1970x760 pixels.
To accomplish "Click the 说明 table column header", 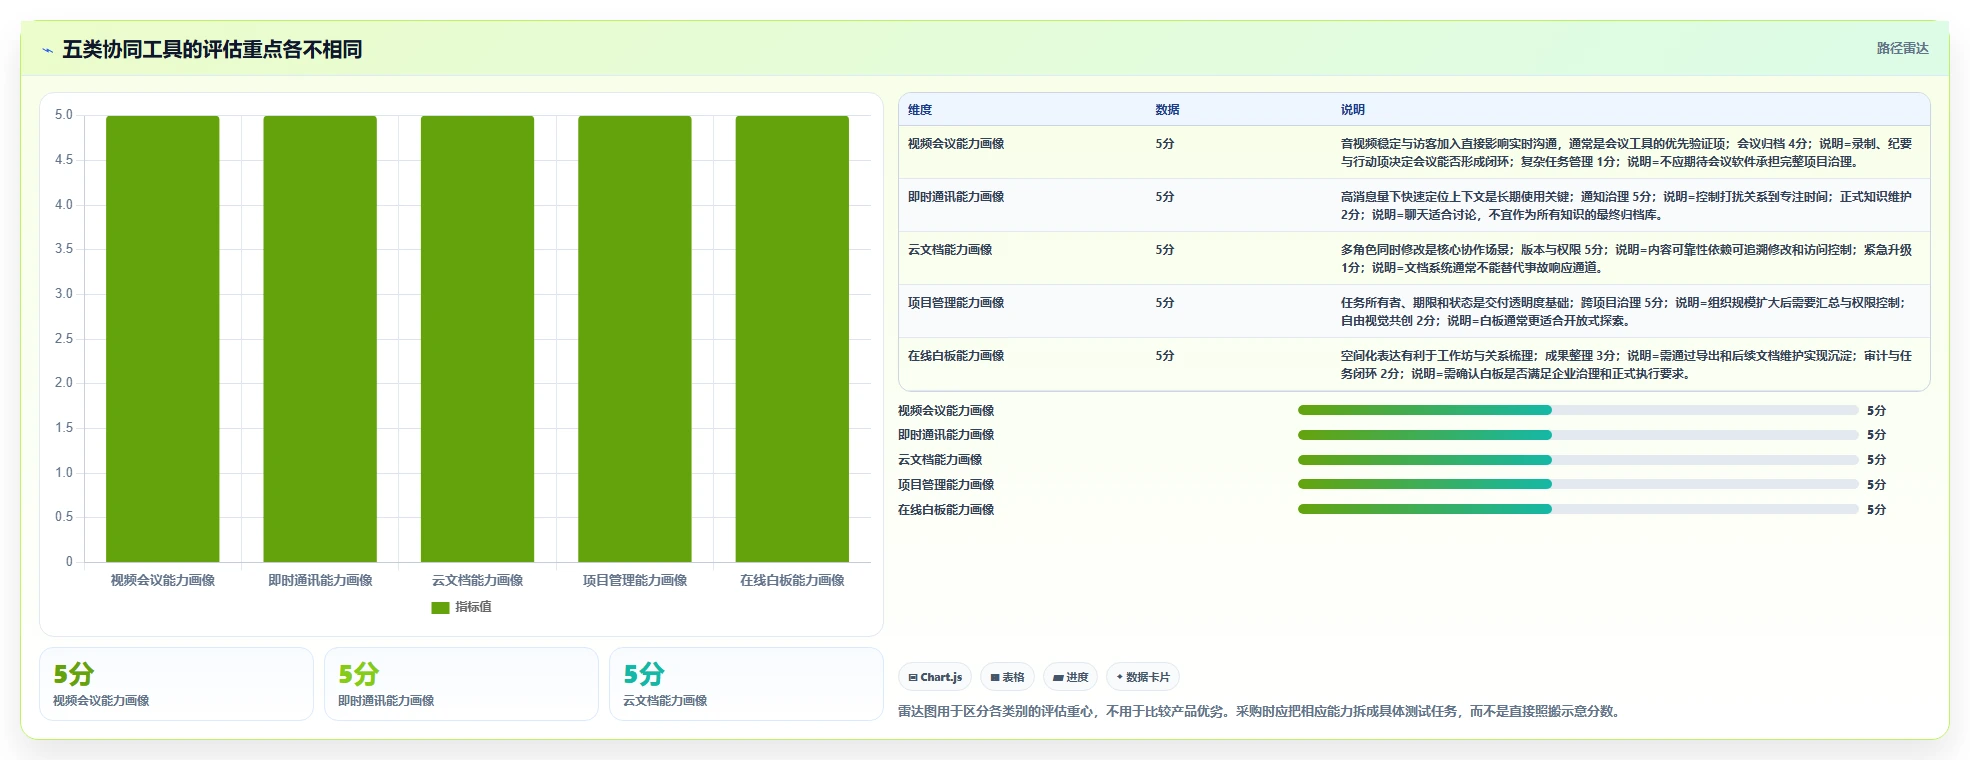I will 1353,110.
